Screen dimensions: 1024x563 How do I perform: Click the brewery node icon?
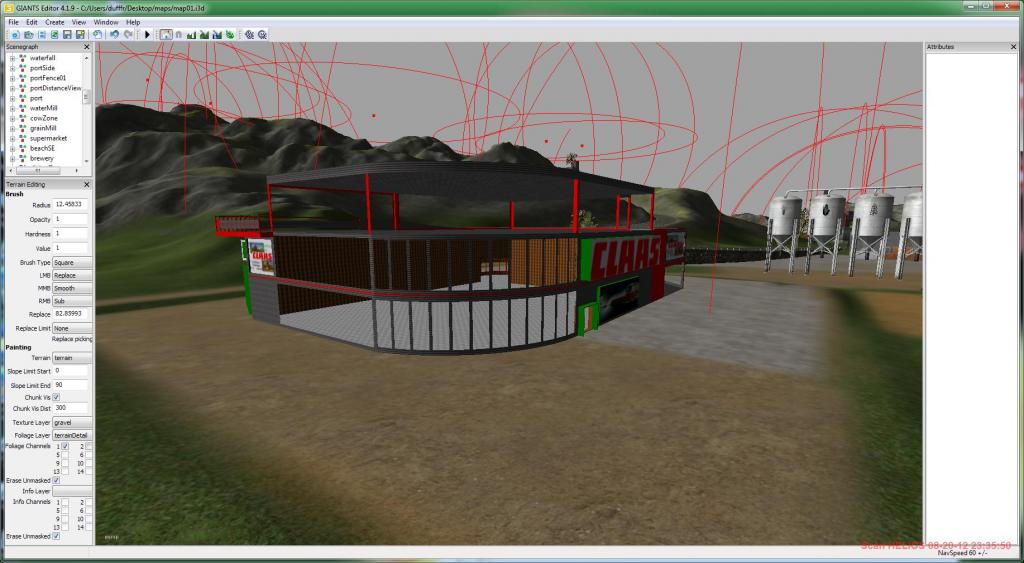[x=23, y=158]
